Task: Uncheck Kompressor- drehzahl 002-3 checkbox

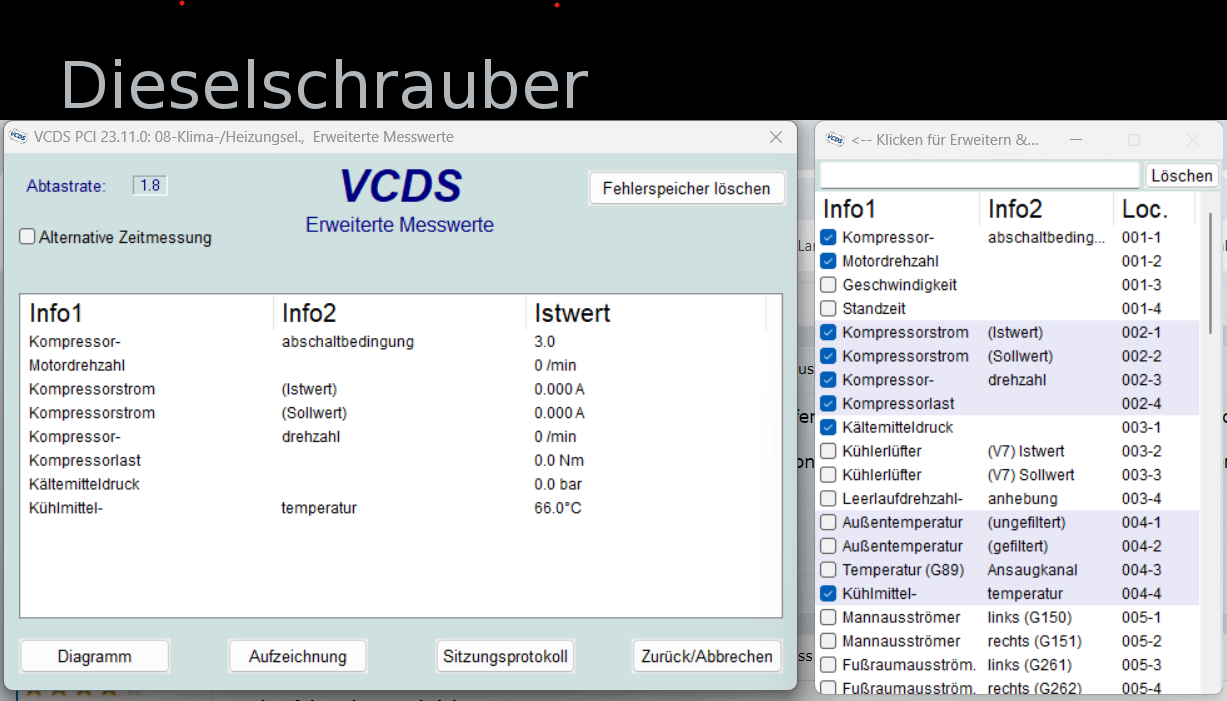Action: tap(828, 380)
